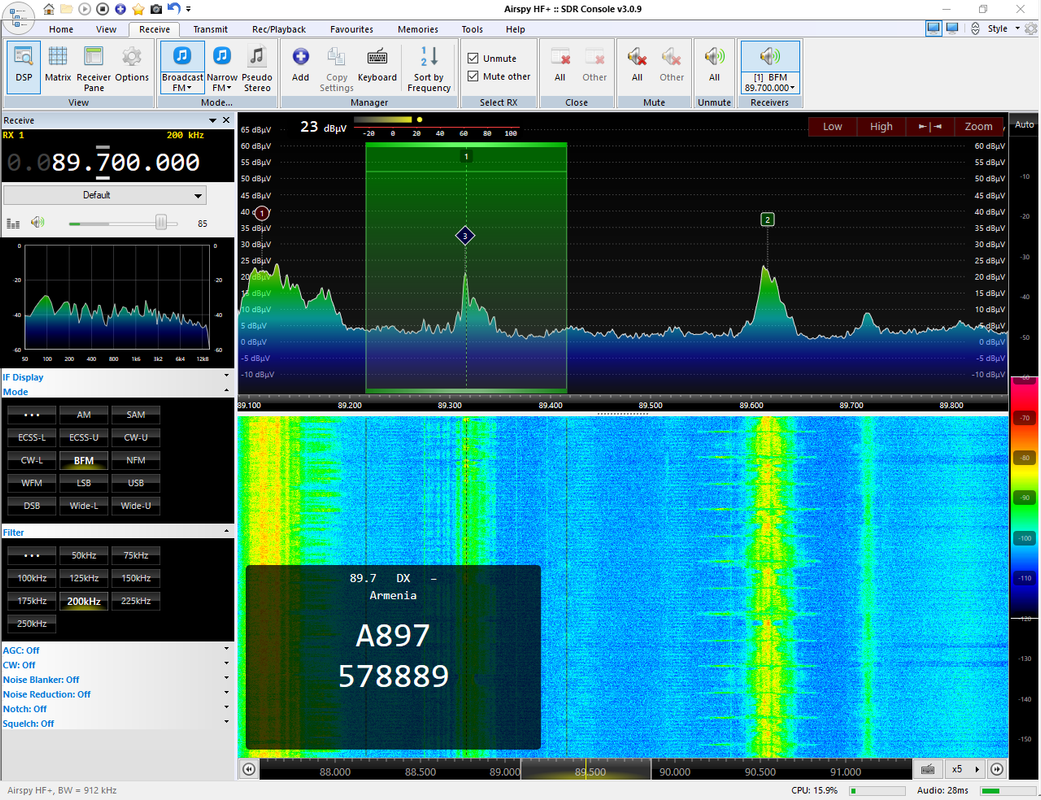This screenshot has height=800, width=1041.
Task: Switch to the Transmit ribbon tab
Action: click(x=210, y=29)
